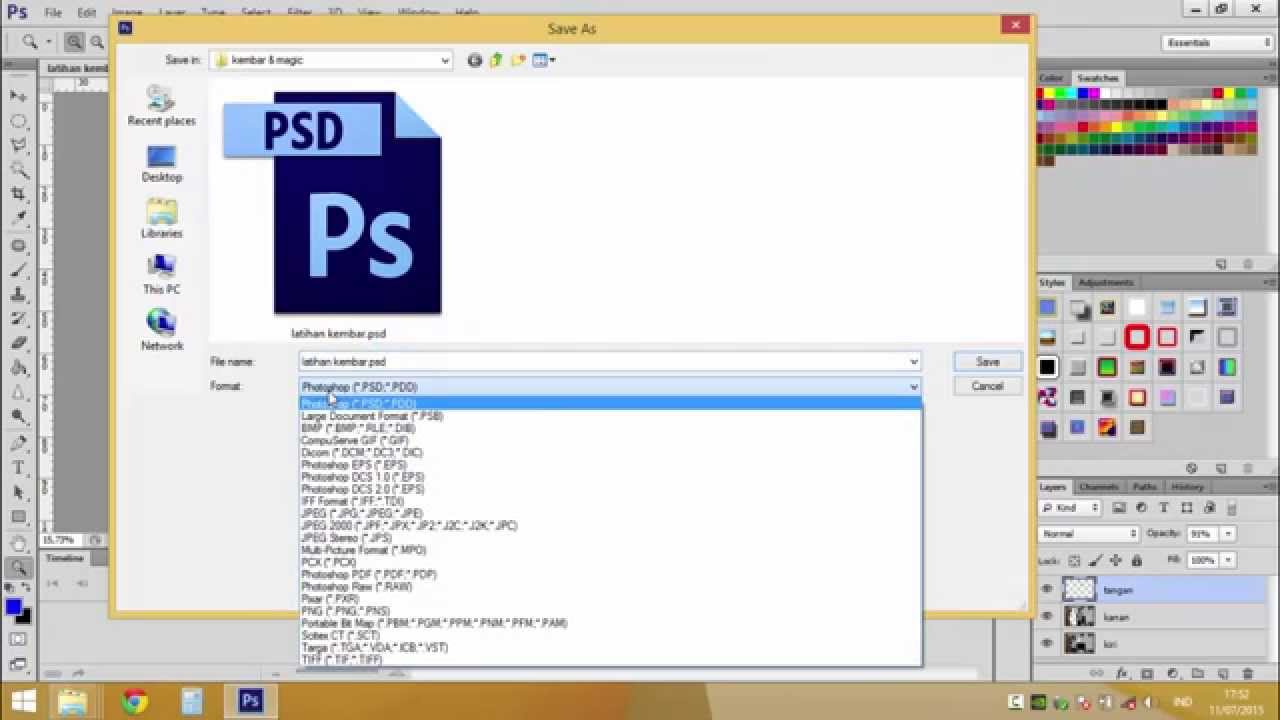
Task: Click the delete layer trash icon
Action: [x=1247, y=674]
